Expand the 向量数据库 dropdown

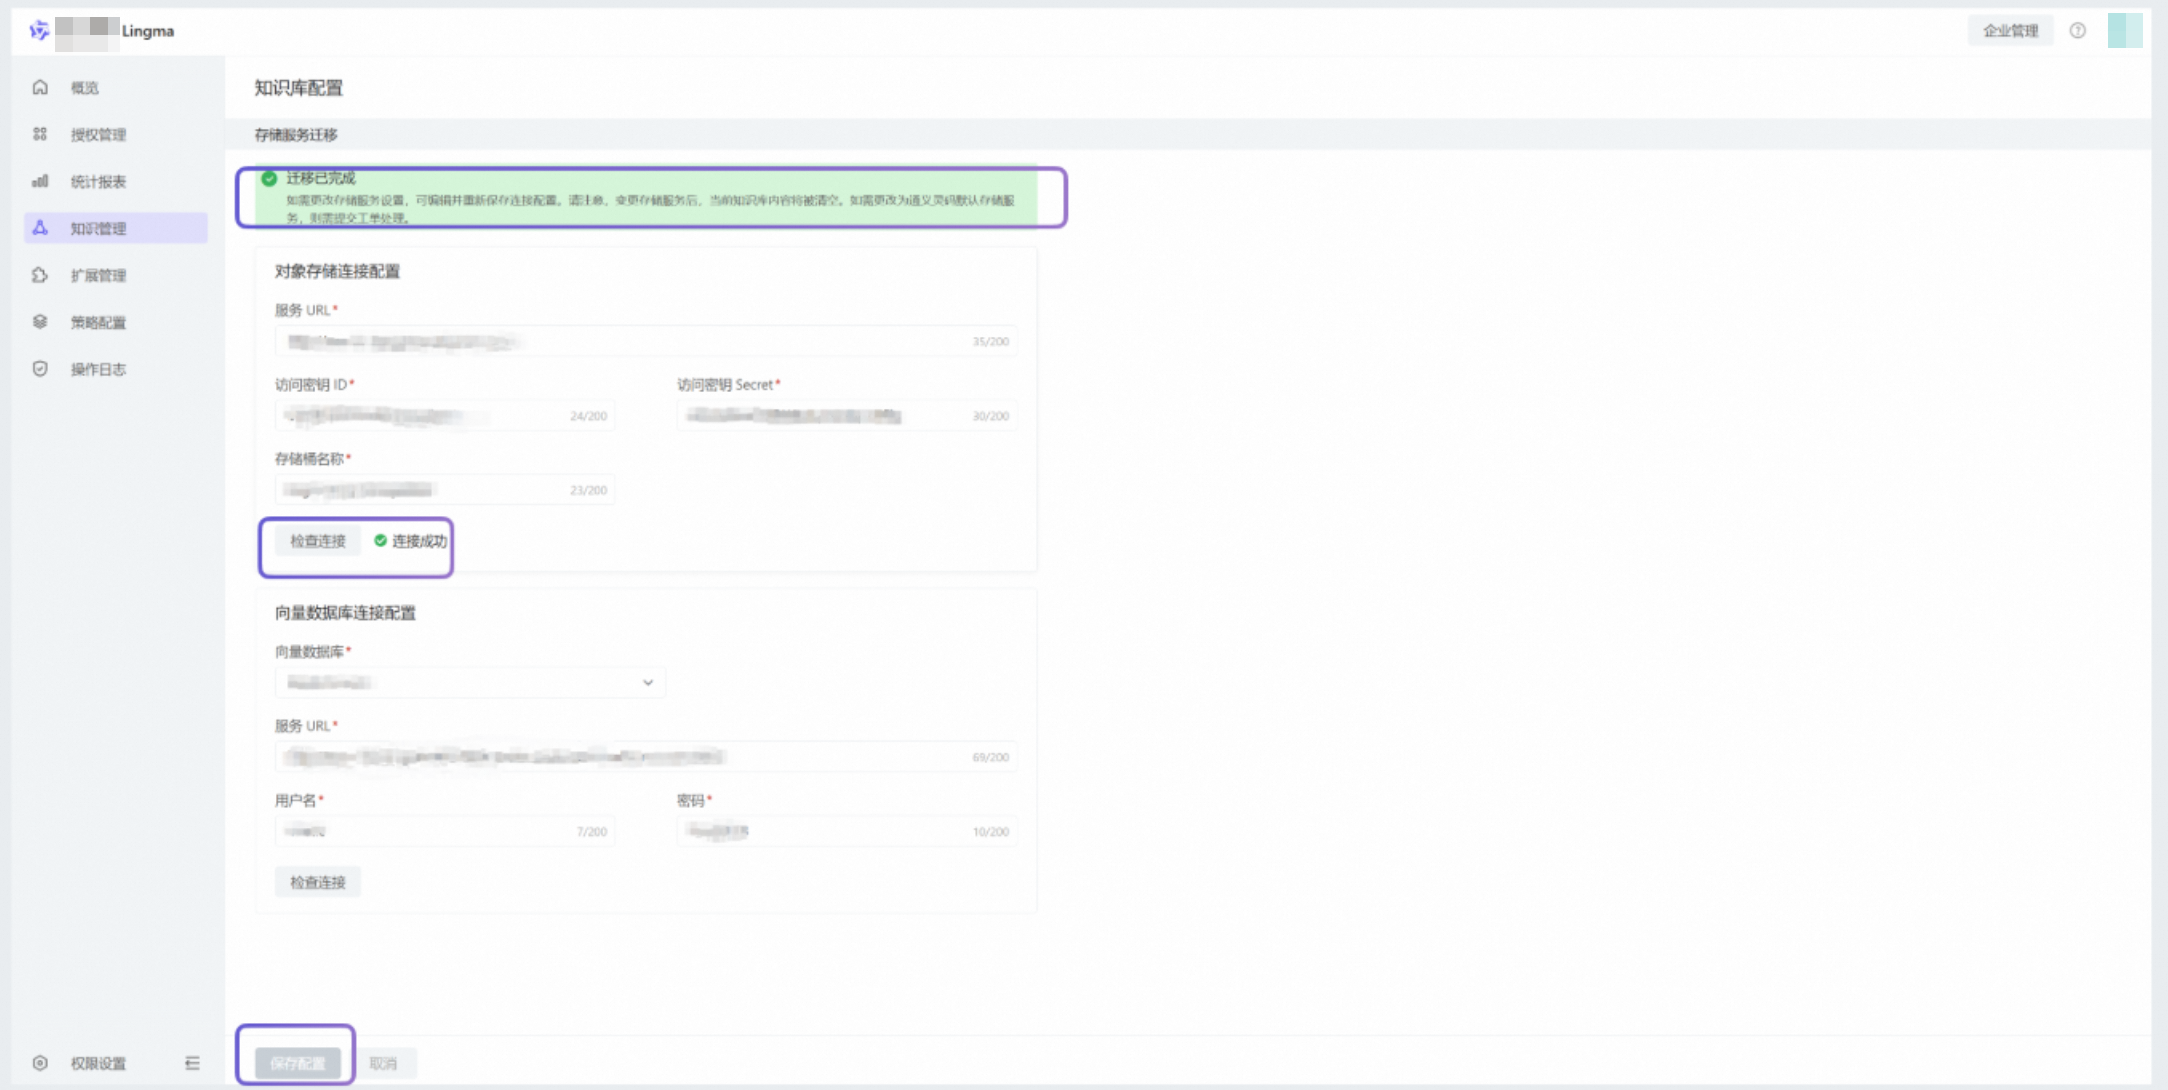[469, 683]
